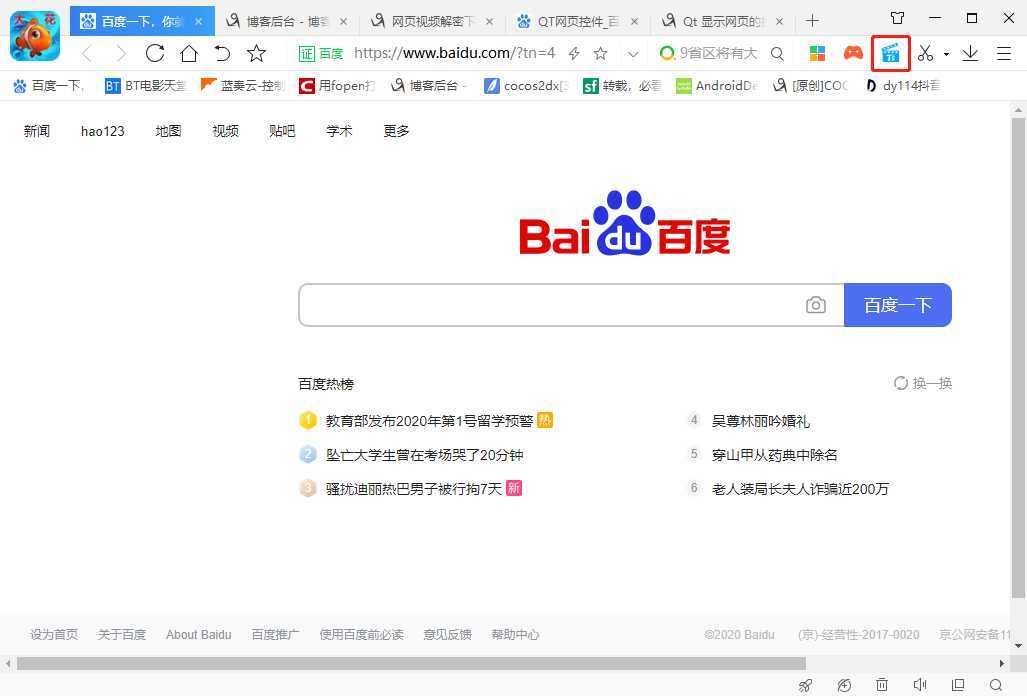Screen dimensions: 1027x696
Task: Open hot item 老人装局长夫人诈骗近200万
Action: point(800,489)
